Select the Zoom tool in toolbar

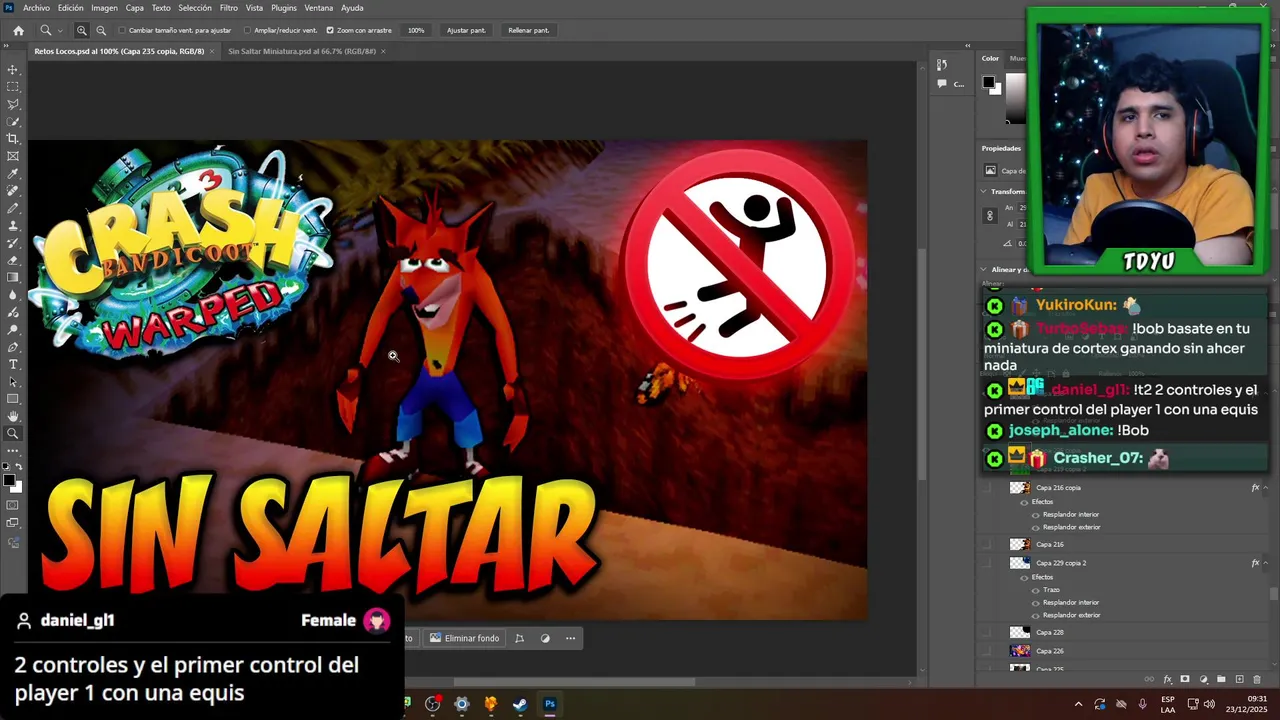(13, 434)
